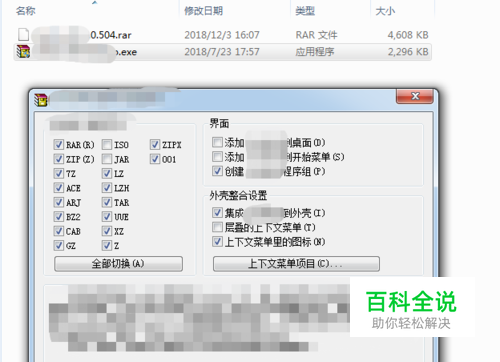The width and height of the screenshot is (500, 362).
Task: Toggle the ZIP (Z) checkbox
Action: [x=58, y=159]
